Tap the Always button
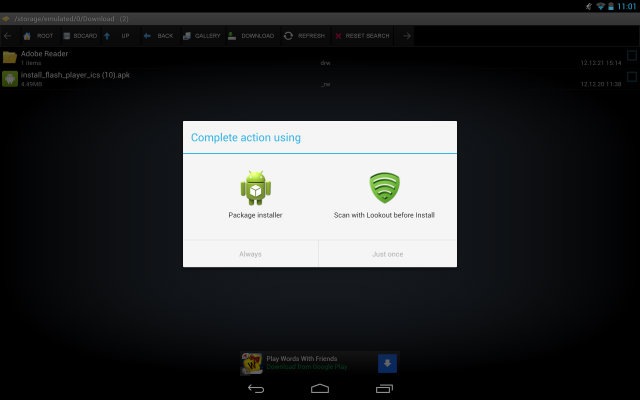The width and height of the screenshot is (640, 400). 250,254
